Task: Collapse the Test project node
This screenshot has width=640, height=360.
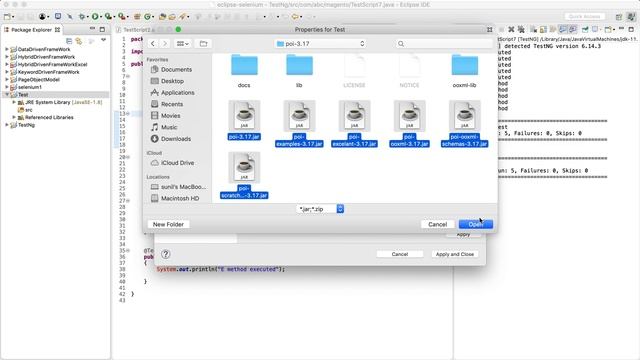Action: coord(7,94)
